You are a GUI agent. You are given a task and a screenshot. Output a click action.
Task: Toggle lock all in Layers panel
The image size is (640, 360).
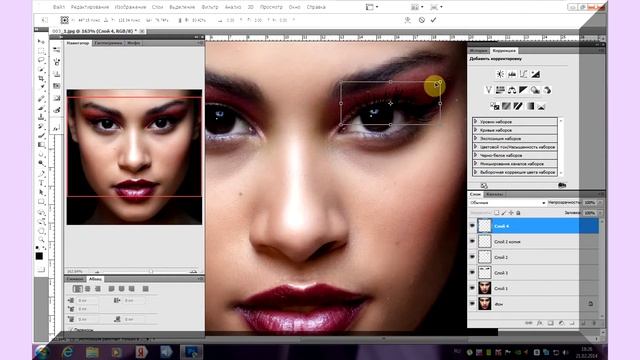pos(518,213)
